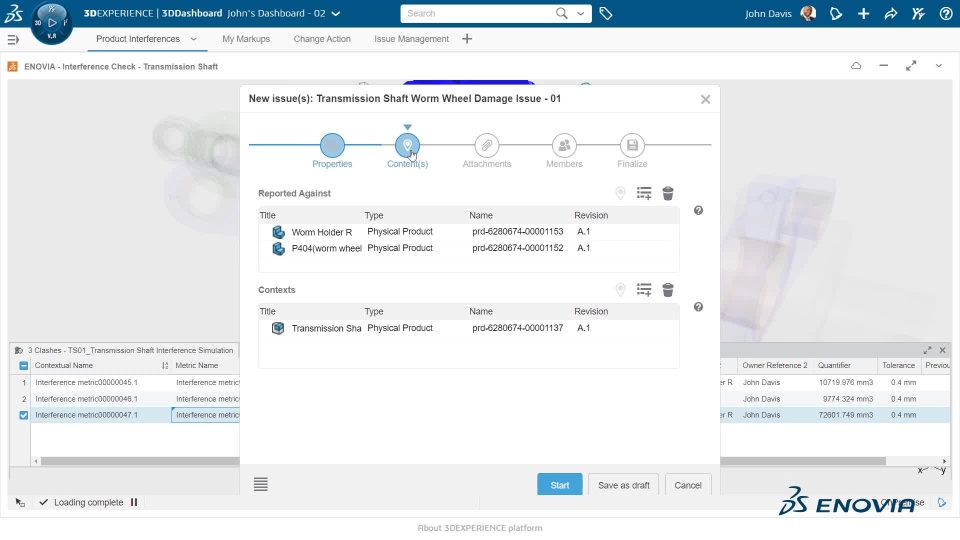The width and height of the screenshot is (960, 540).
Task: Click the share arrow icon
Action: pyautogui.click(x=891, y=13)
